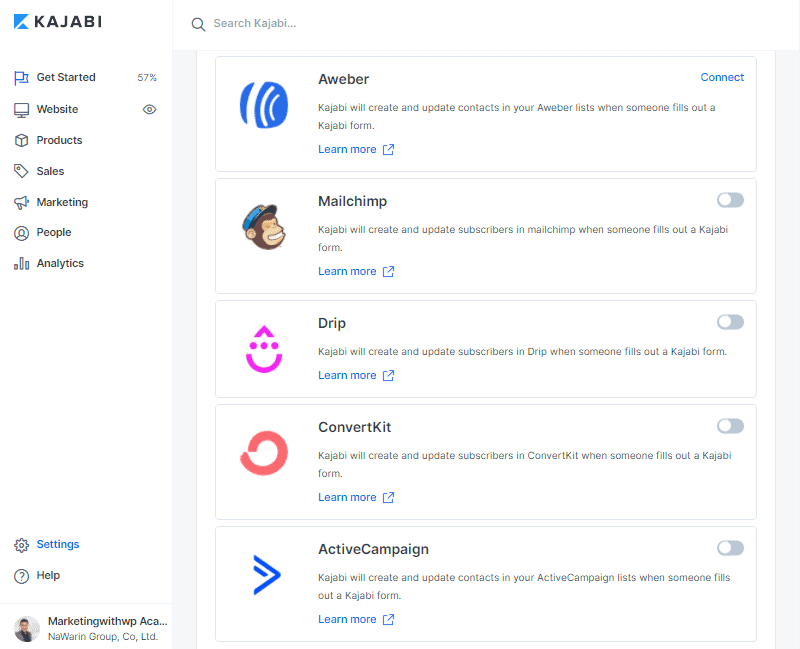The width and height of the screenshot is (800, 649).
Task: Open the Analytics section
Action: click(60, 263)
